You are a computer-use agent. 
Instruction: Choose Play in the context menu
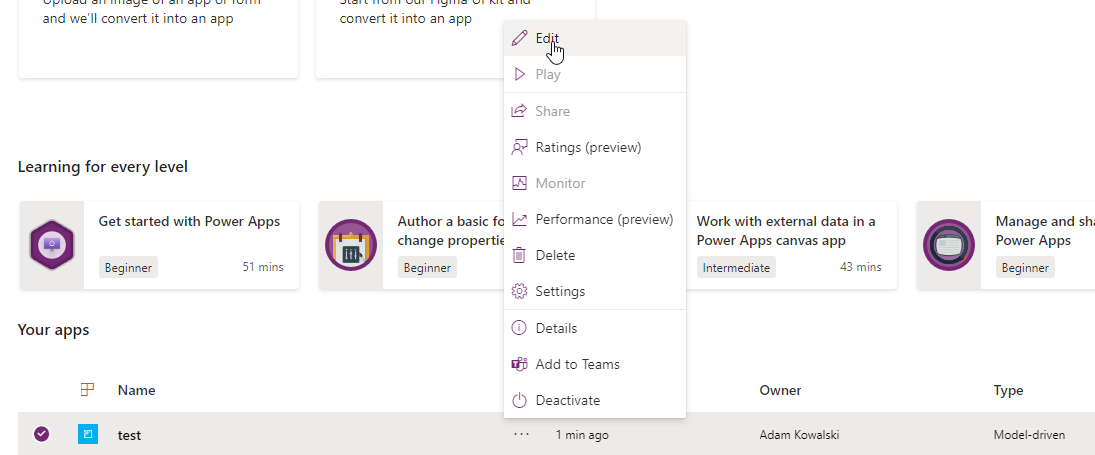point(594,74)
